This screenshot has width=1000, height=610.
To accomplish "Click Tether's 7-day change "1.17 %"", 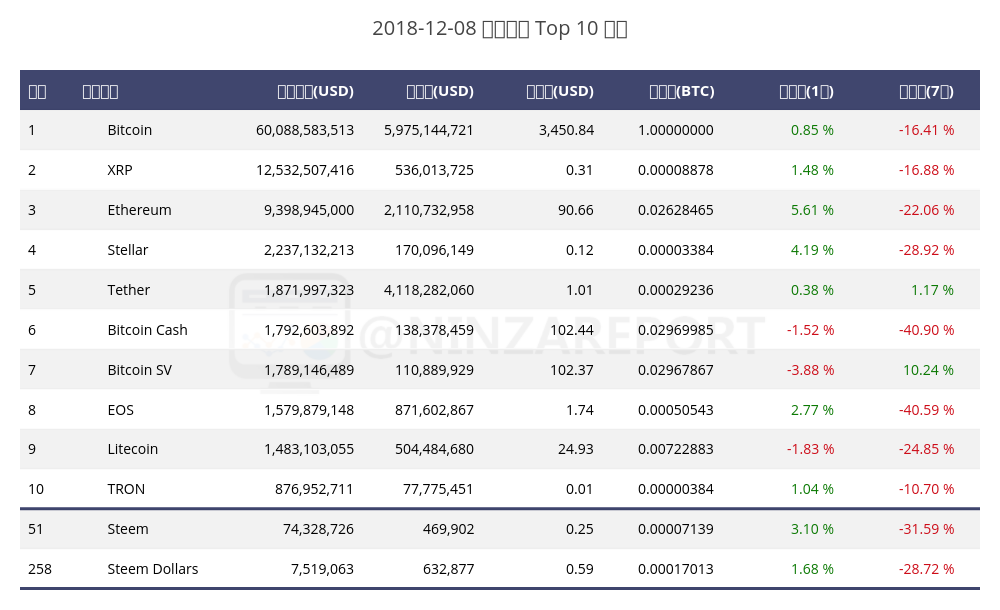I will pyautogui.click(x=932, y=290).
